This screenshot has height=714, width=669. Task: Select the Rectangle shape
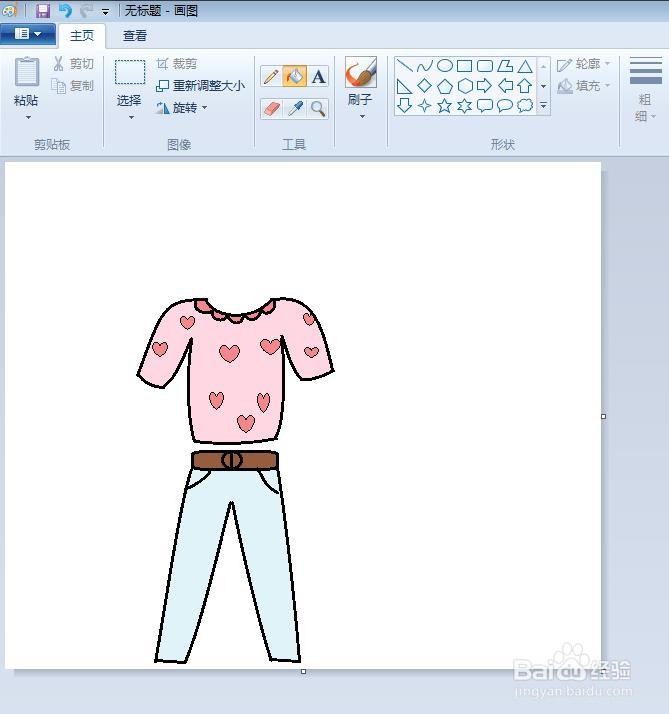[465, 66]
